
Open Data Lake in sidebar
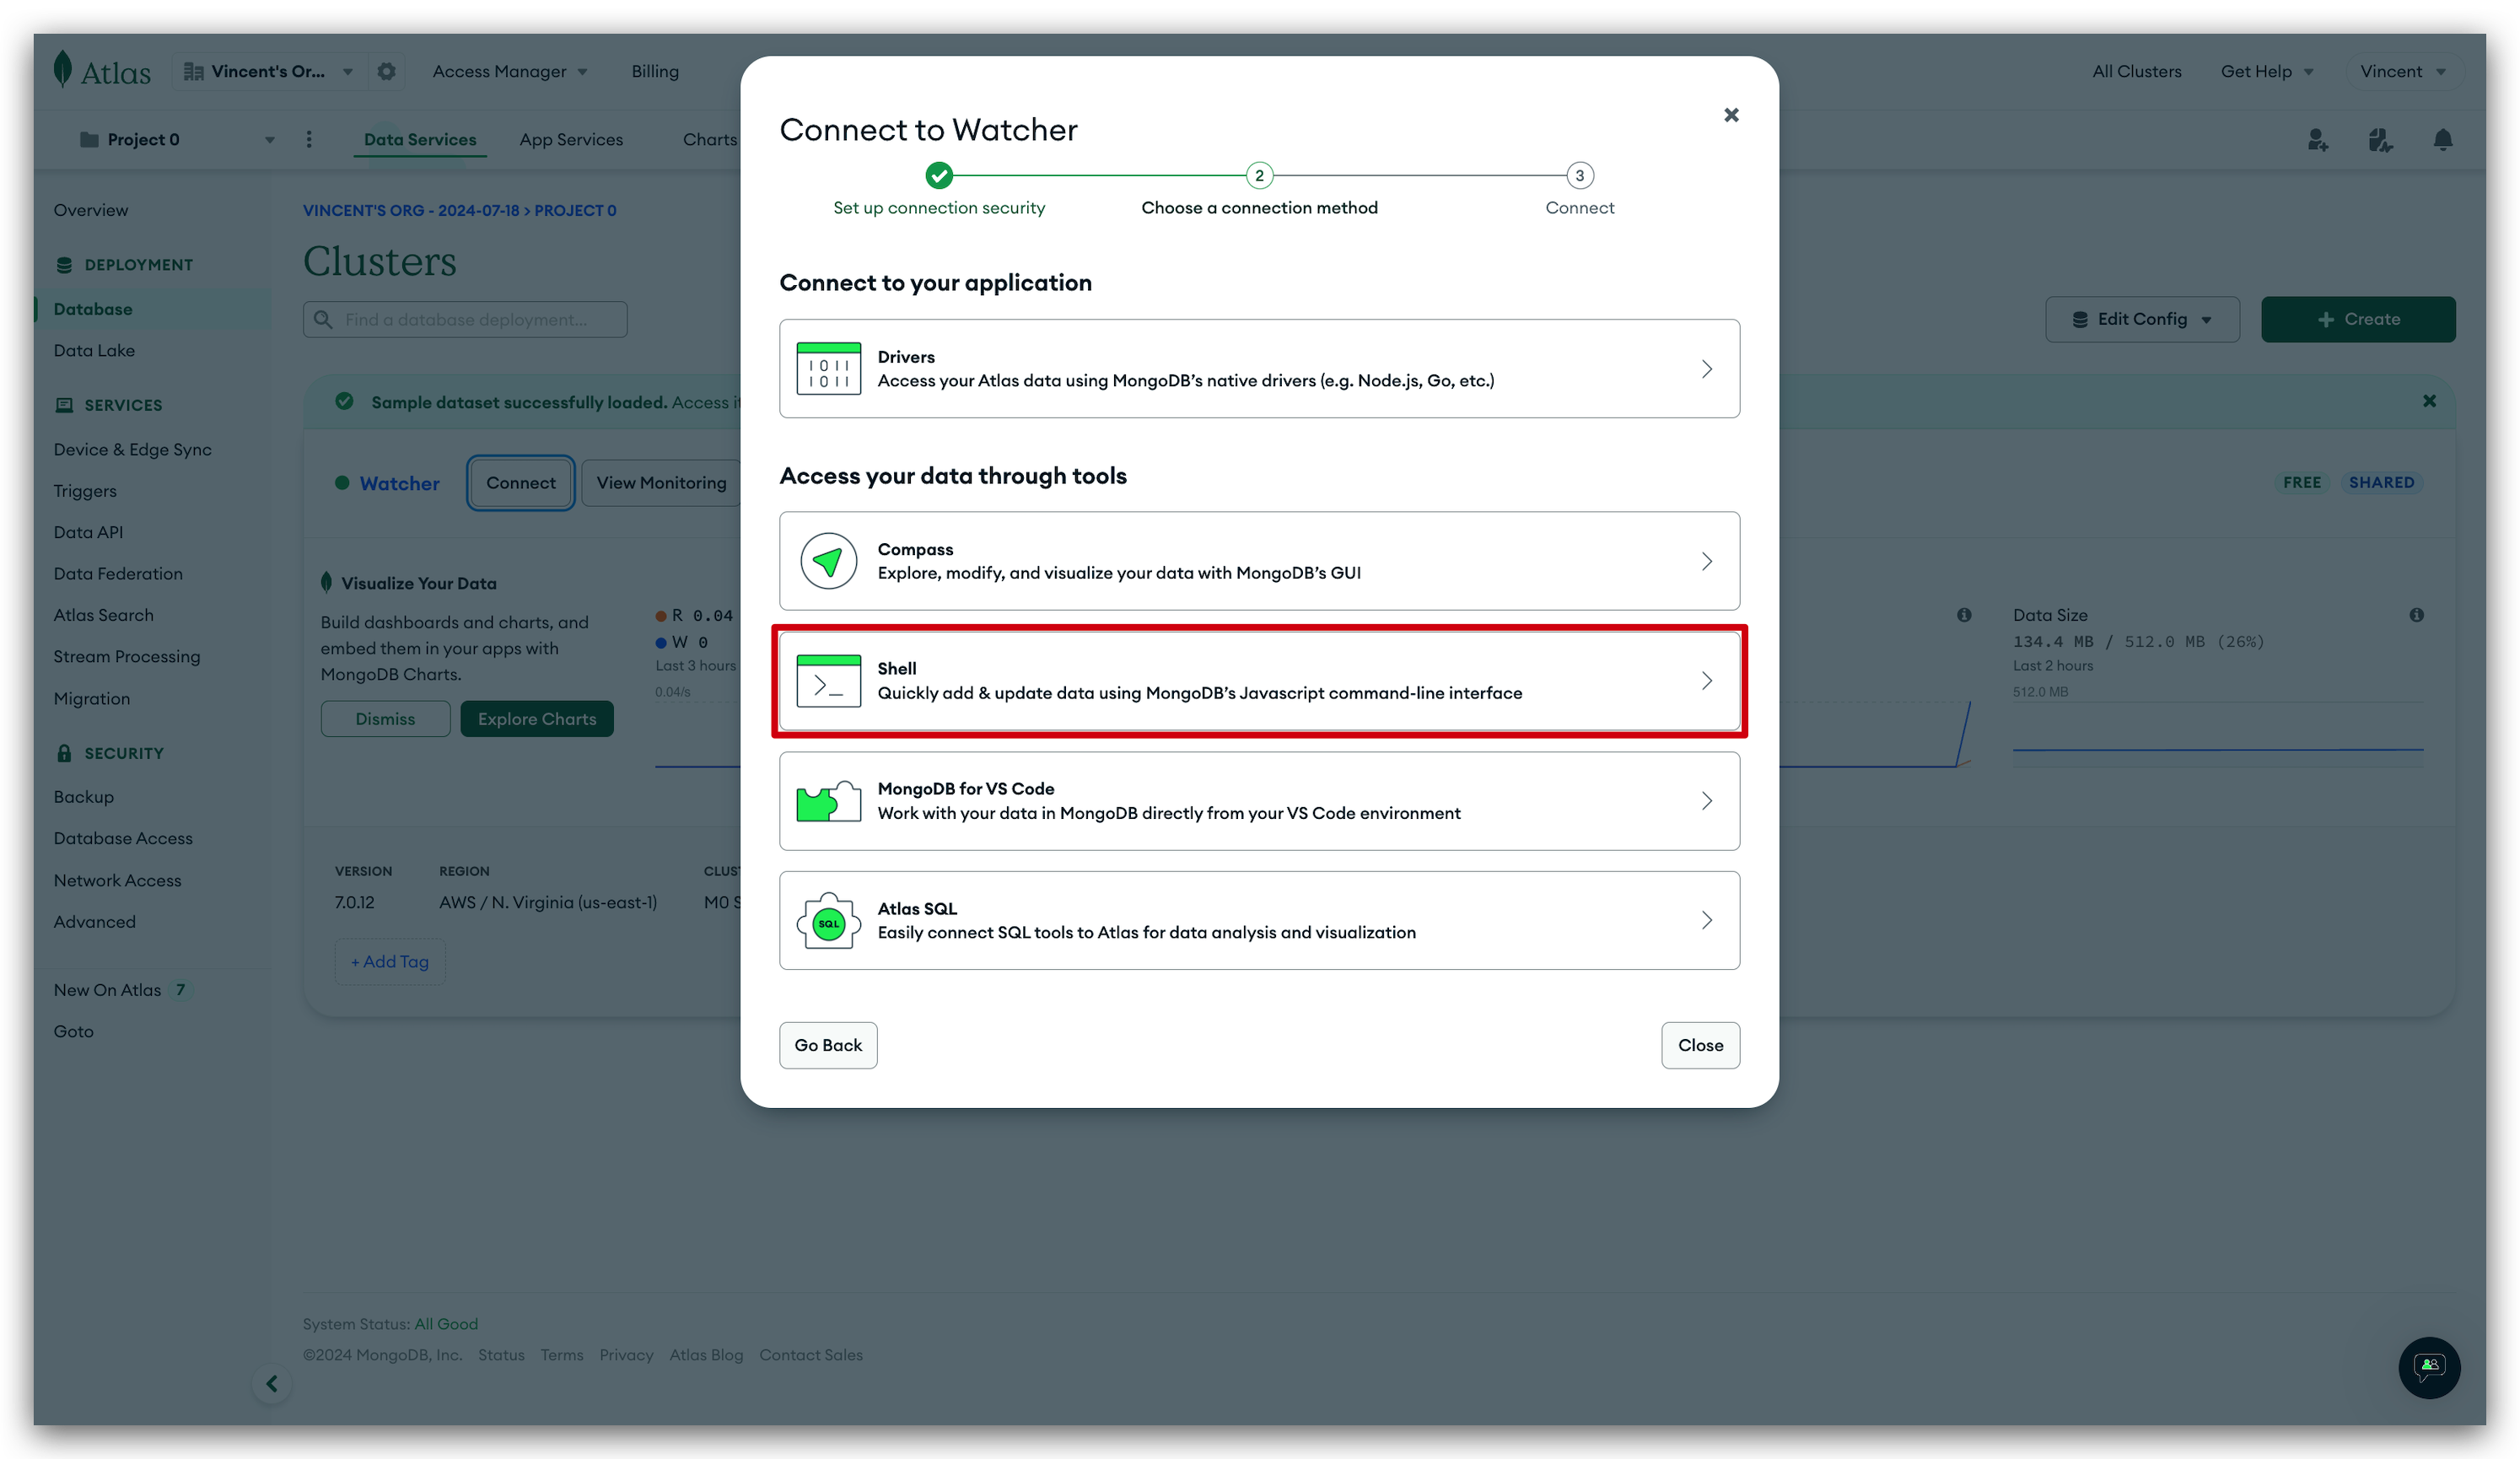(x=94, y=350)
